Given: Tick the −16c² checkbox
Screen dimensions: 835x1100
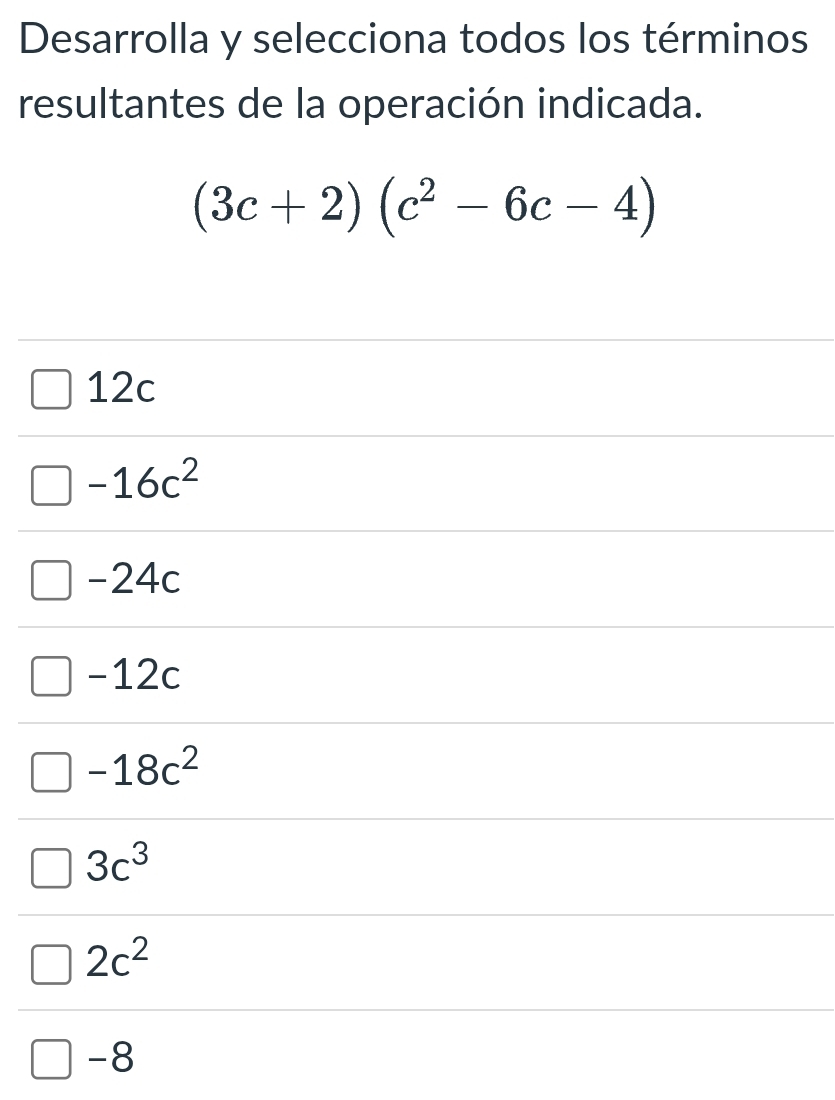Looking at the screenshot, I should click(x=51, y=485).
